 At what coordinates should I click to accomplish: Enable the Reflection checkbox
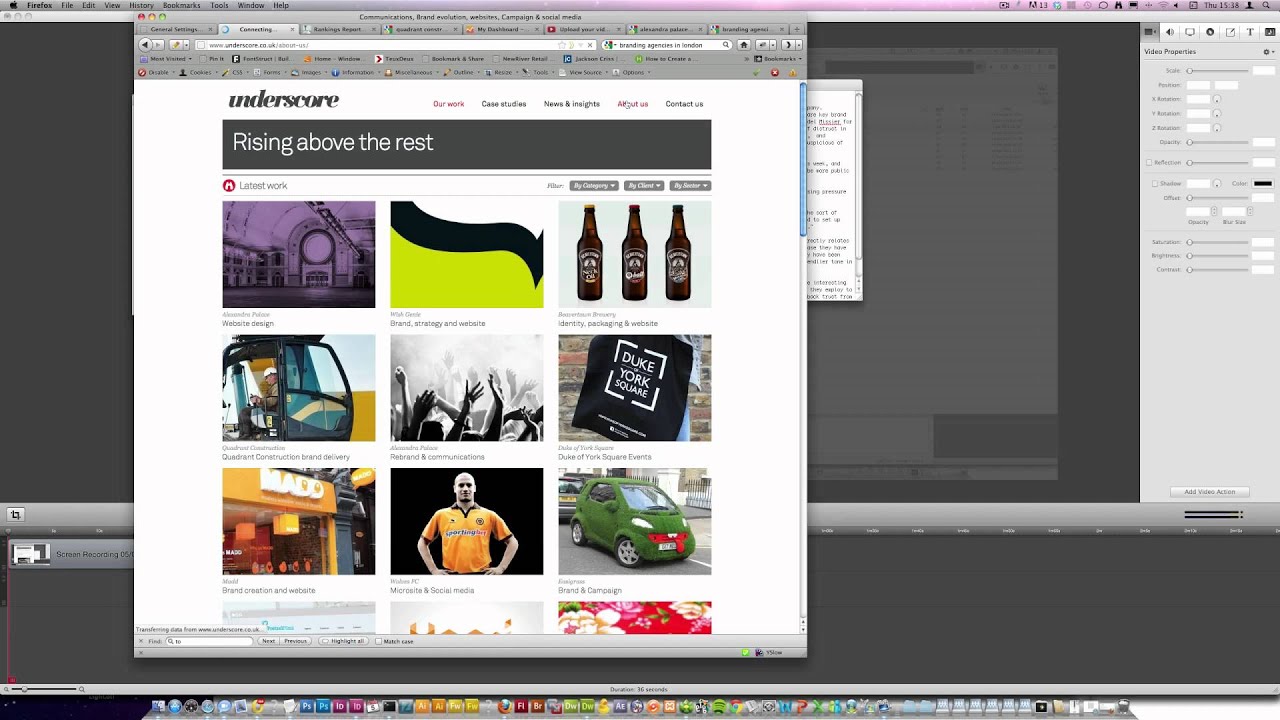[x=1149, y=162]
